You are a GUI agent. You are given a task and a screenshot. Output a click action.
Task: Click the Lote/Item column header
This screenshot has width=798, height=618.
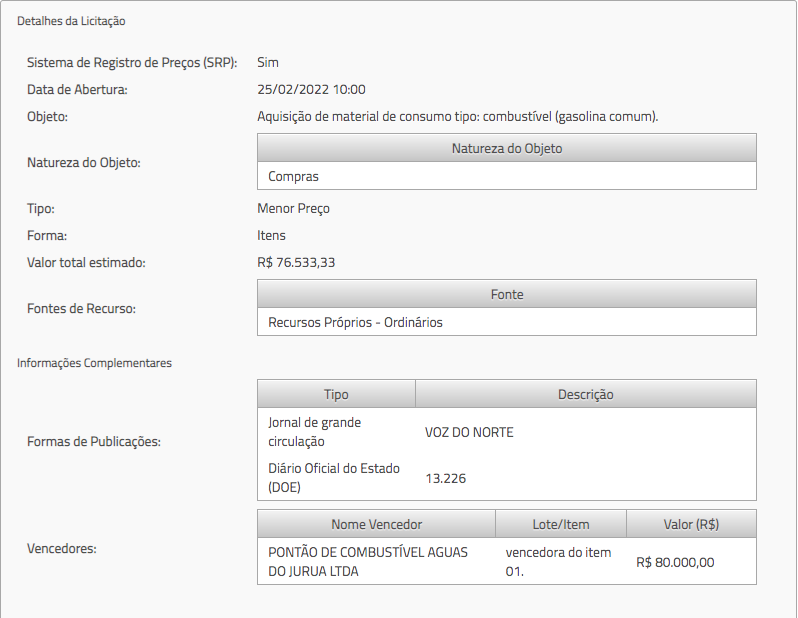[561, 524]
